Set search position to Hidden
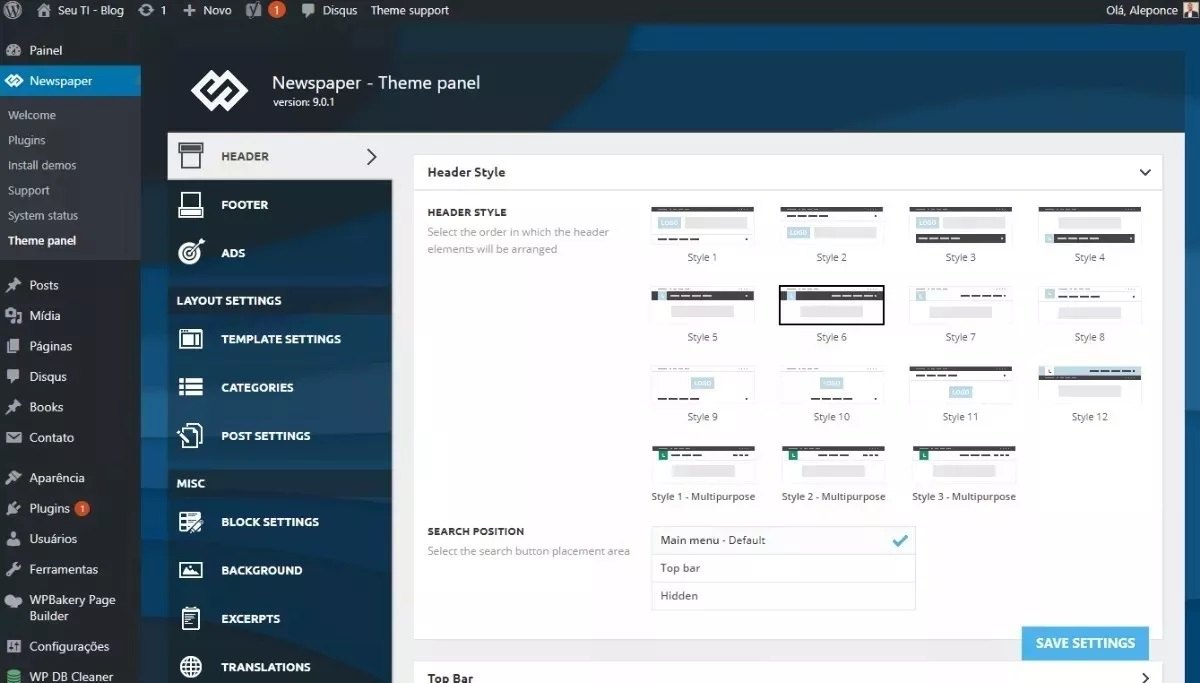The image size is (1200, 683). pyautogui.click(x=782, y=596)
